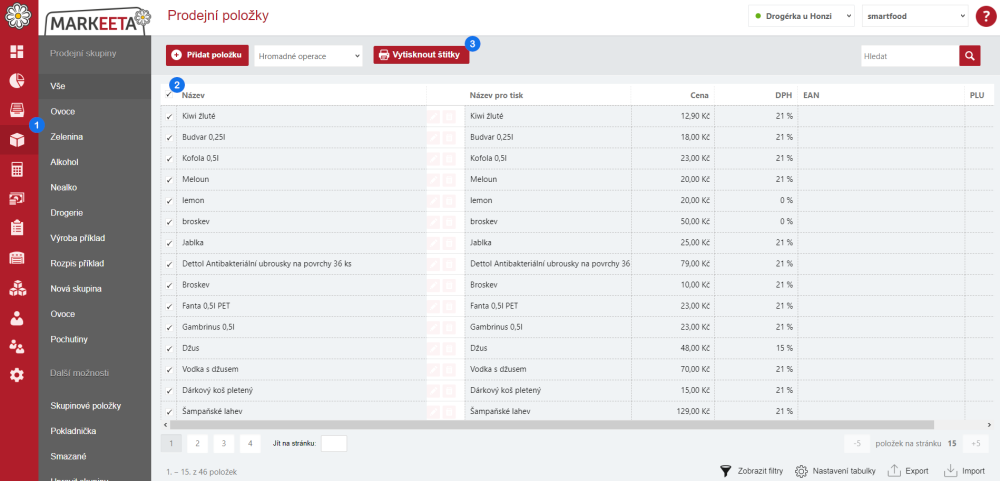Toggle the Šampaňské lahev row checkbox
Viewport: 1000px width, 481px height.
(x=169, y=412)
